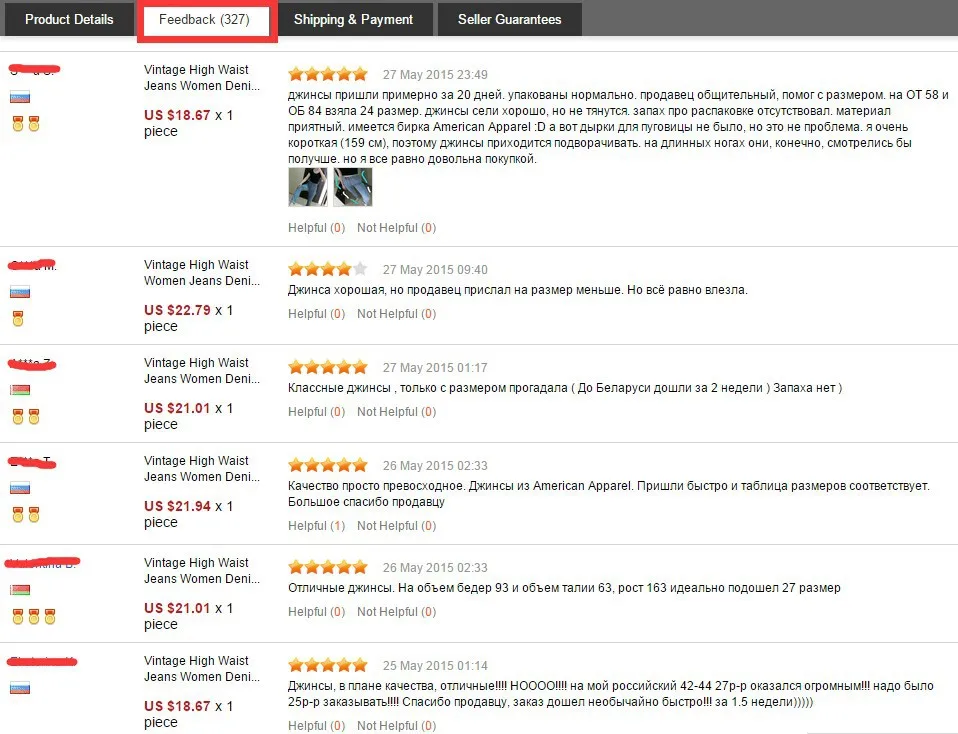The height and width of the screenshot is (734, 958).
Task: Click the single medal icon under the second reviewer
Action: pos(18,318)
